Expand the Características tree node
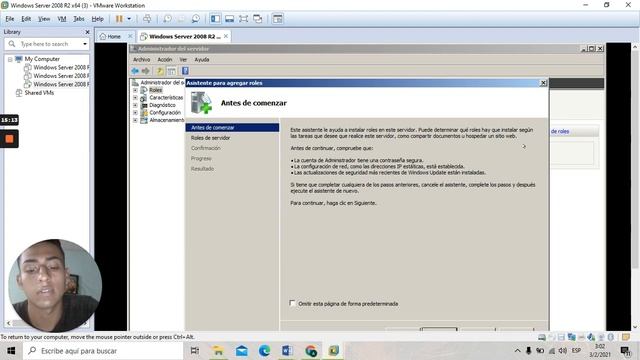This screenshot has height=360, width=640. click(x=136, y=98)
